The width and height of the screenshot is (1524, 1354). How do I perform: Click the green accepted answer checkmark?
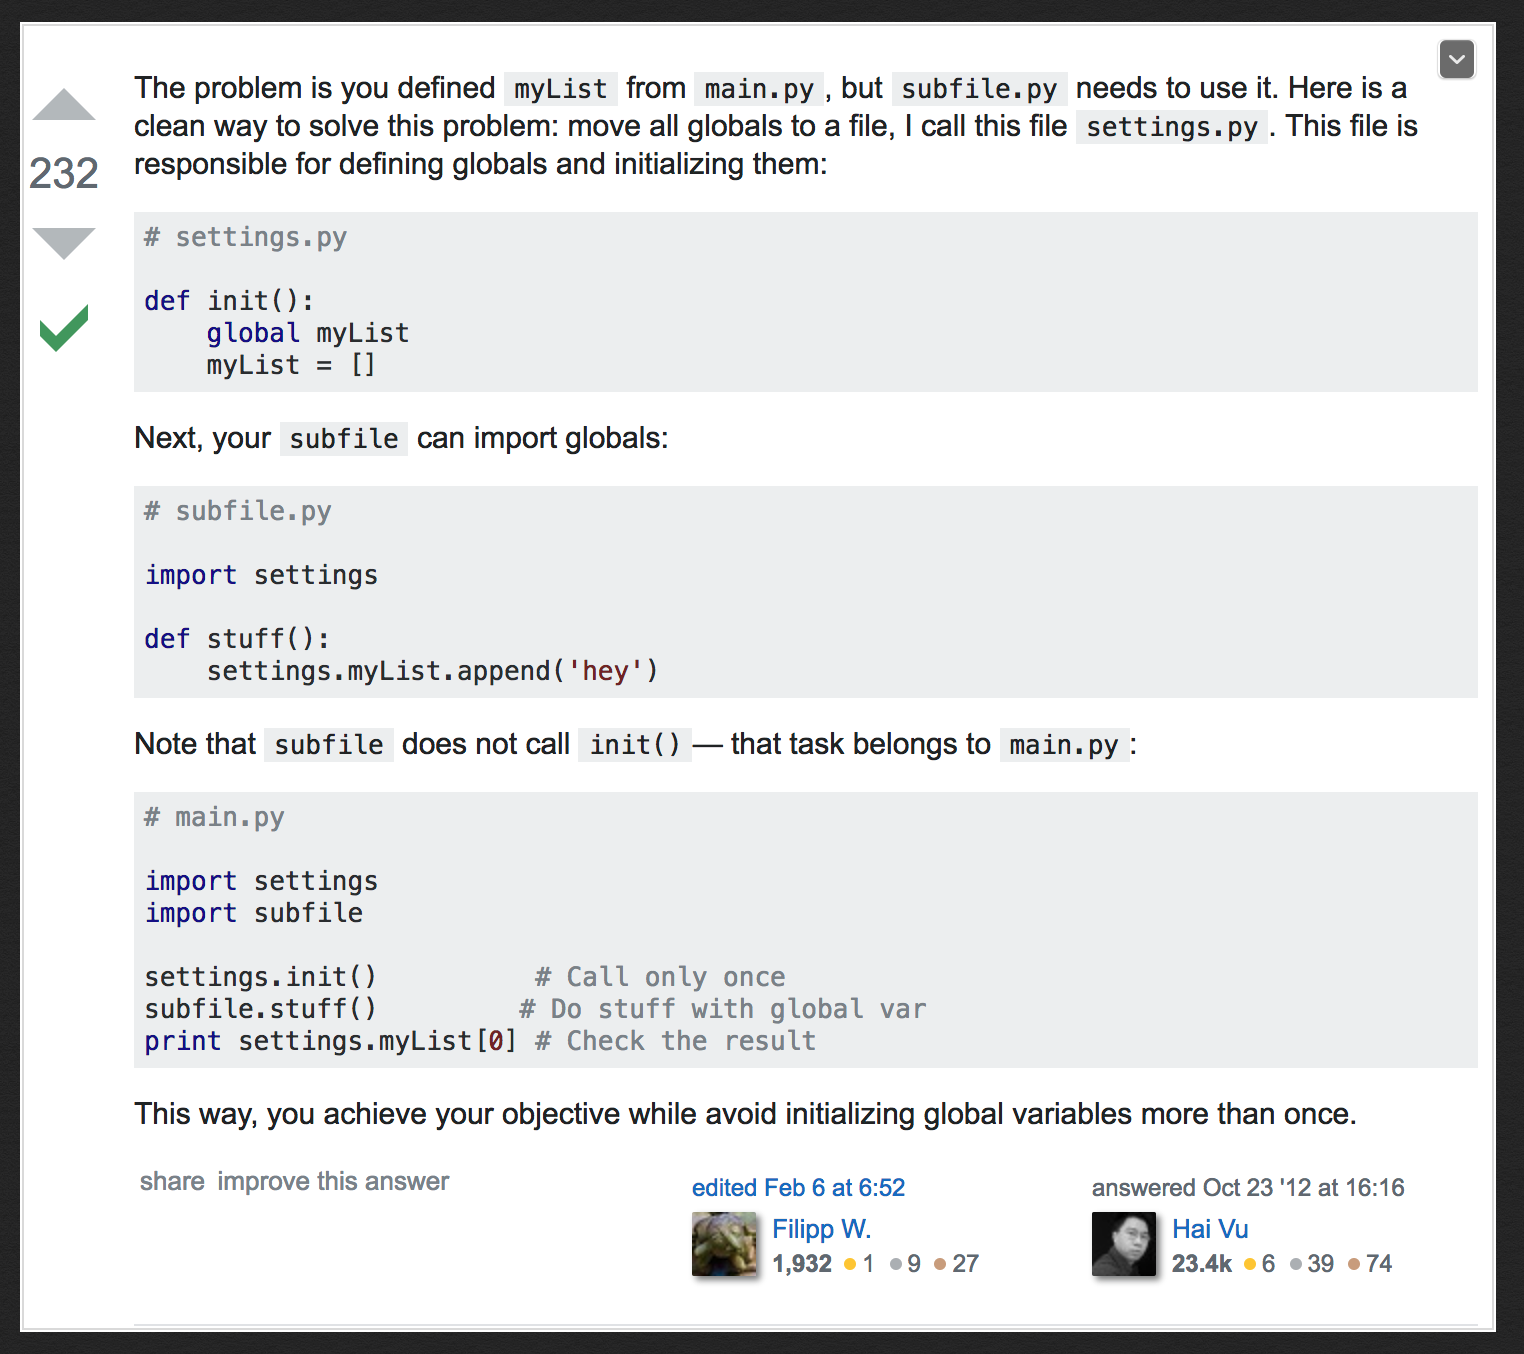64,328
